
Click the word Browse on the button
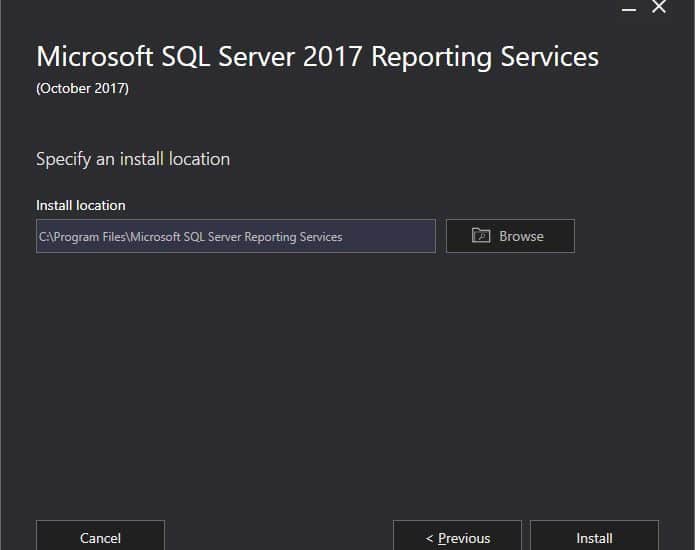[x=521, y=236]
